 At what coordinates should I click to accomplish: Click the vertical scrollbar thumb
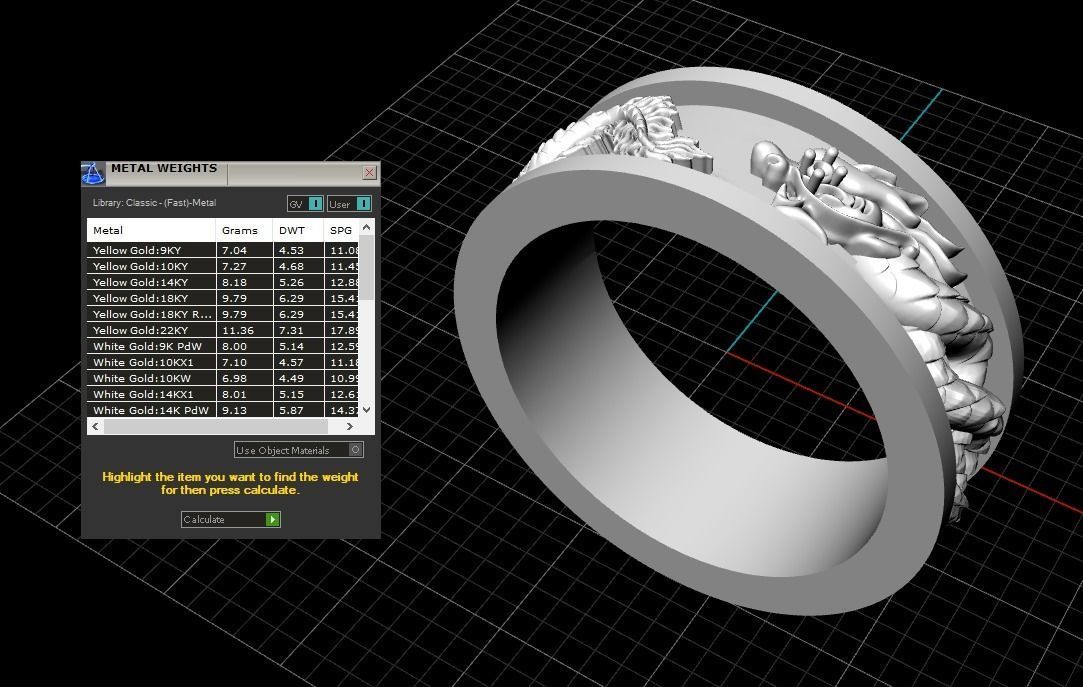(x=367, y=268)
